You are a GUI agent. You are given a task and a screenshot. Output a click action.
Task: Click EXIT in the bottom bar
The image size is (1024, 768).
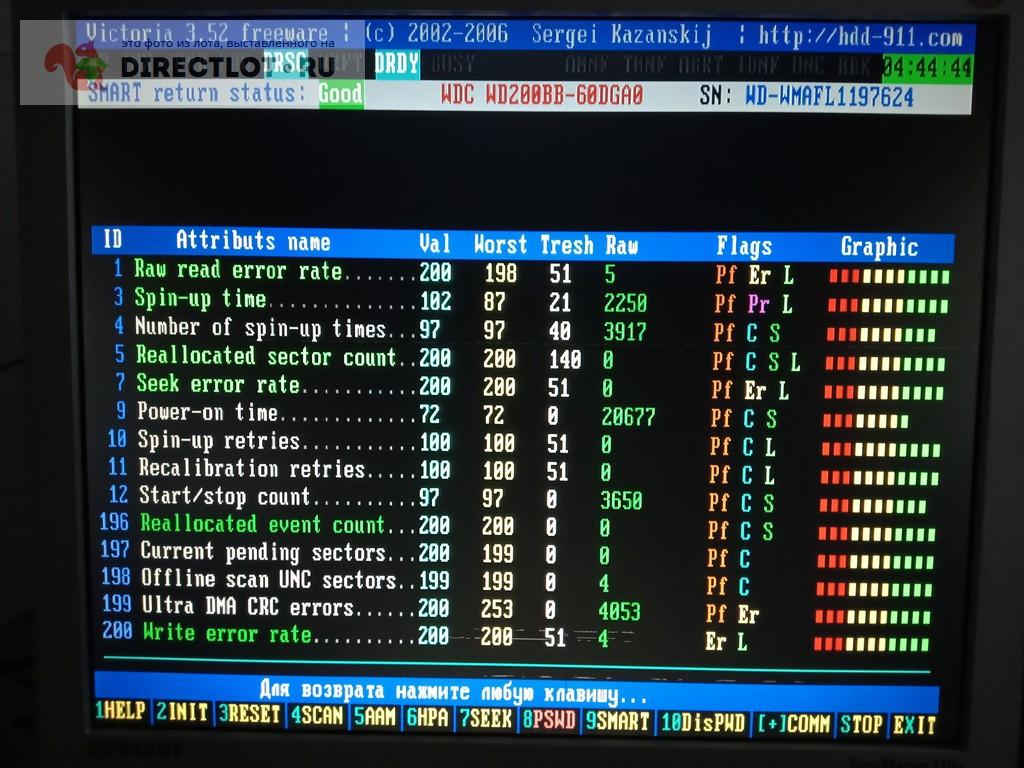pyautogui.click(x=914, y=726)
